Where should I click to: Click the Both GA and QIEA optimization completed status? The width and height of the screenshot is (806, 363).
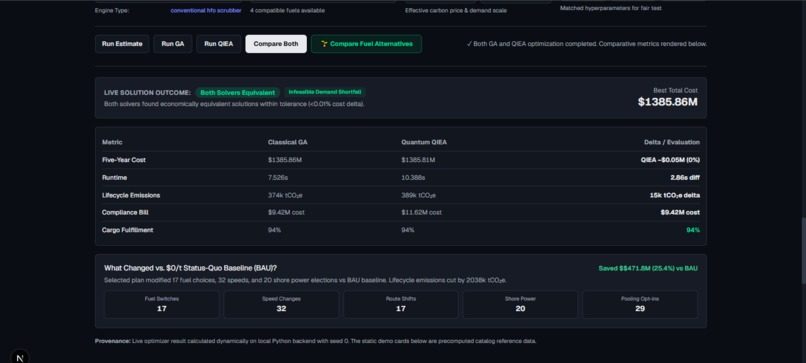[587, 44]
